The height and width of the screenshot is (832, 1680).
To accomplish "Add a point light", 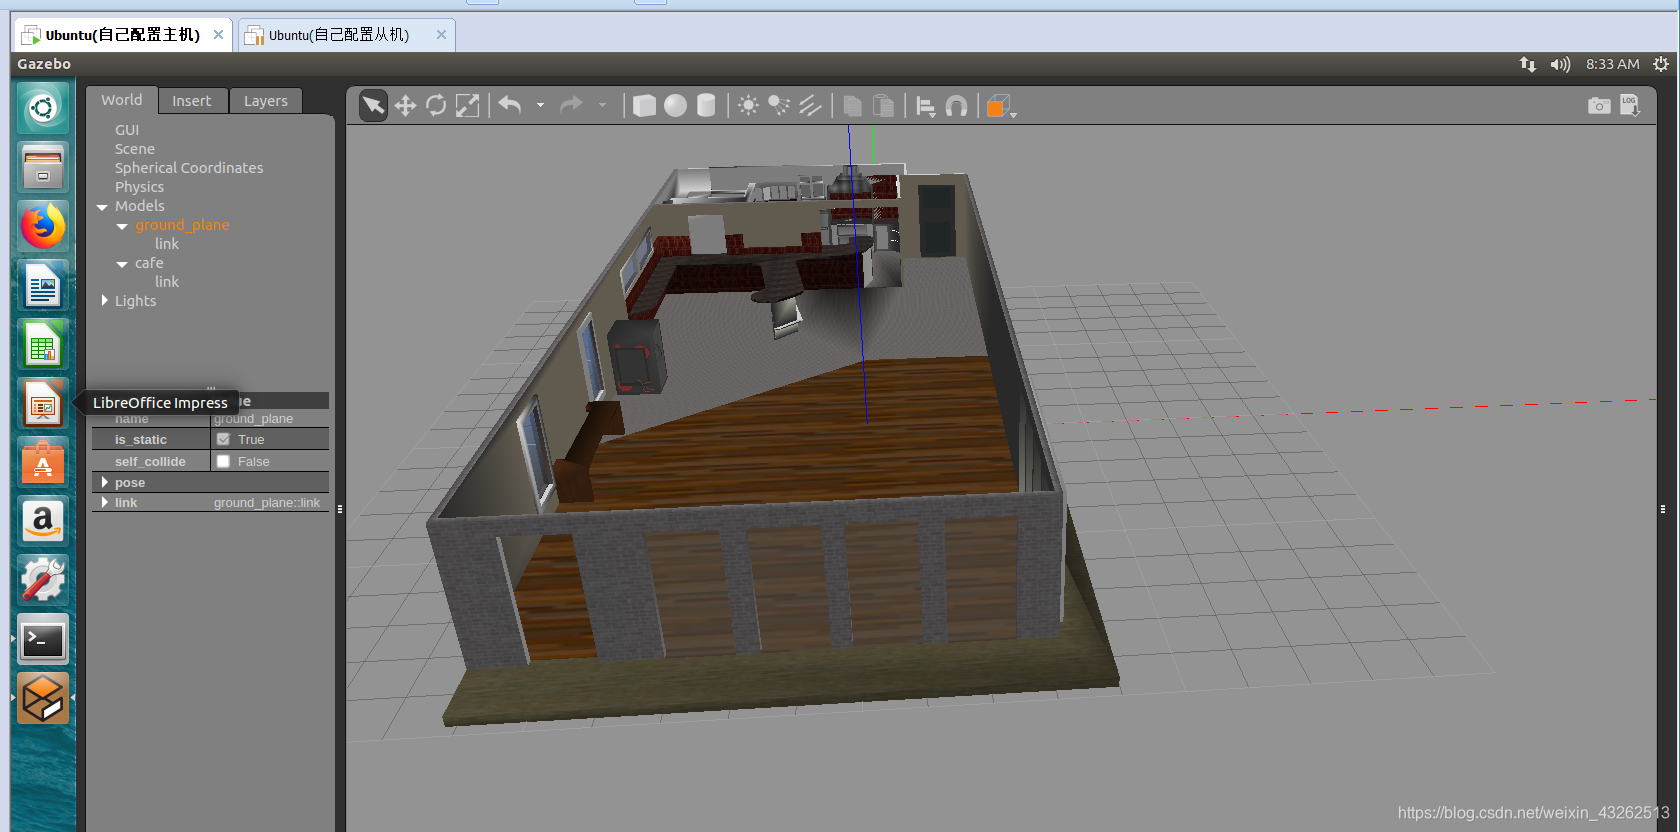I will pyautogui.click(x=748, y=106).
